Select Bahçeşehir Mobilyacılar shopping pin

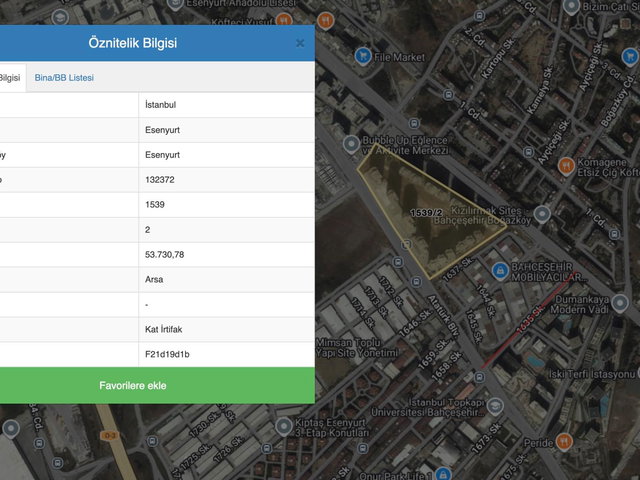500,271
